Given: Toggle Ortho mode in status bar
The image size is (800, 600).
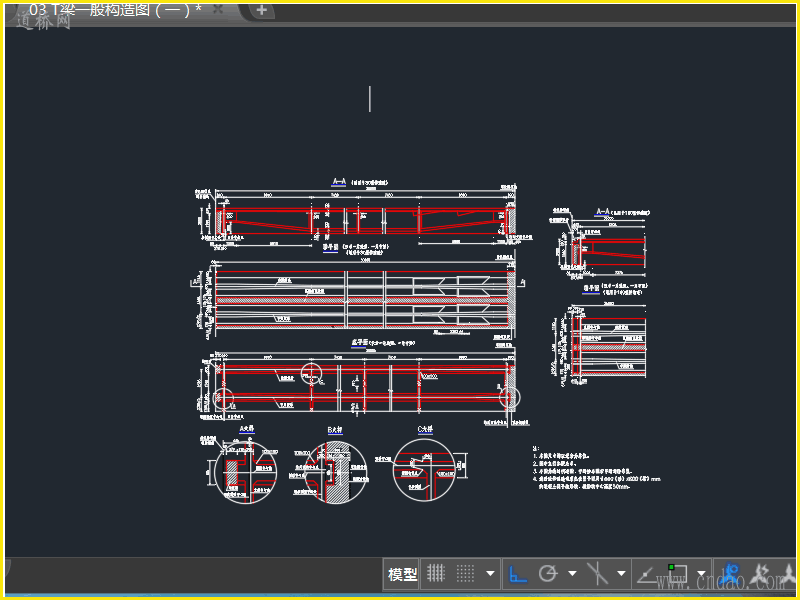Looking at the screenshot, I should pyautogui.click(x=518, y=574).
